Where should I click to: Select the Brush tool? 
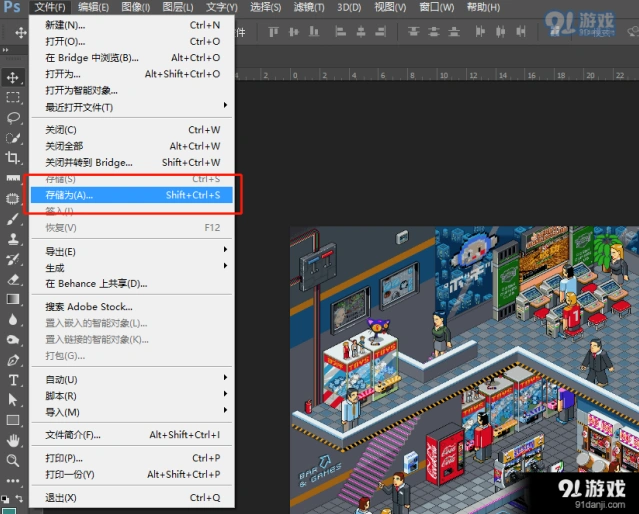pos(13,219)
